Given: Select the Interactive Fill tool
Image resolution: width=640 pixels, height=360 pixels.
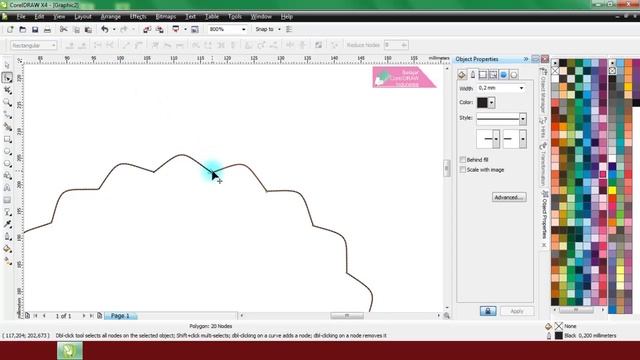Looking at the screenshot, I should tap(7, 261).
